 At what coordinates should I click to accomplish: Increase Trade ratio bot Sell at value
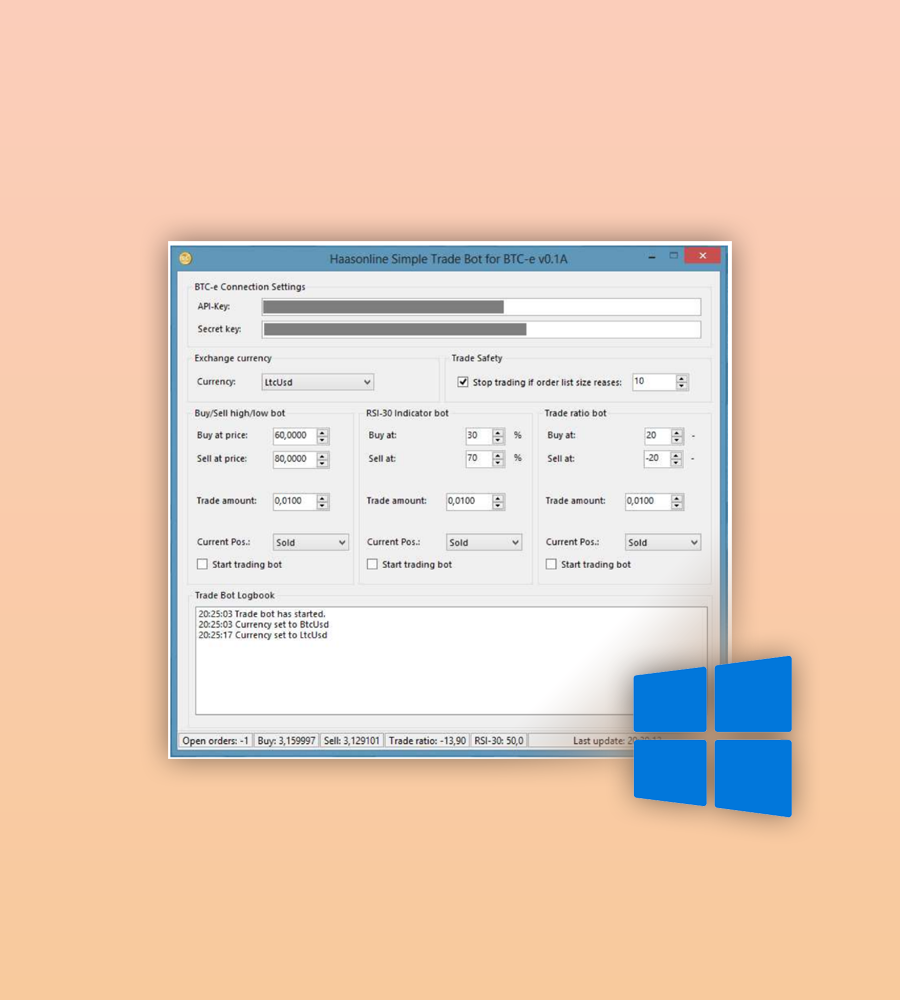pos(677,455)
